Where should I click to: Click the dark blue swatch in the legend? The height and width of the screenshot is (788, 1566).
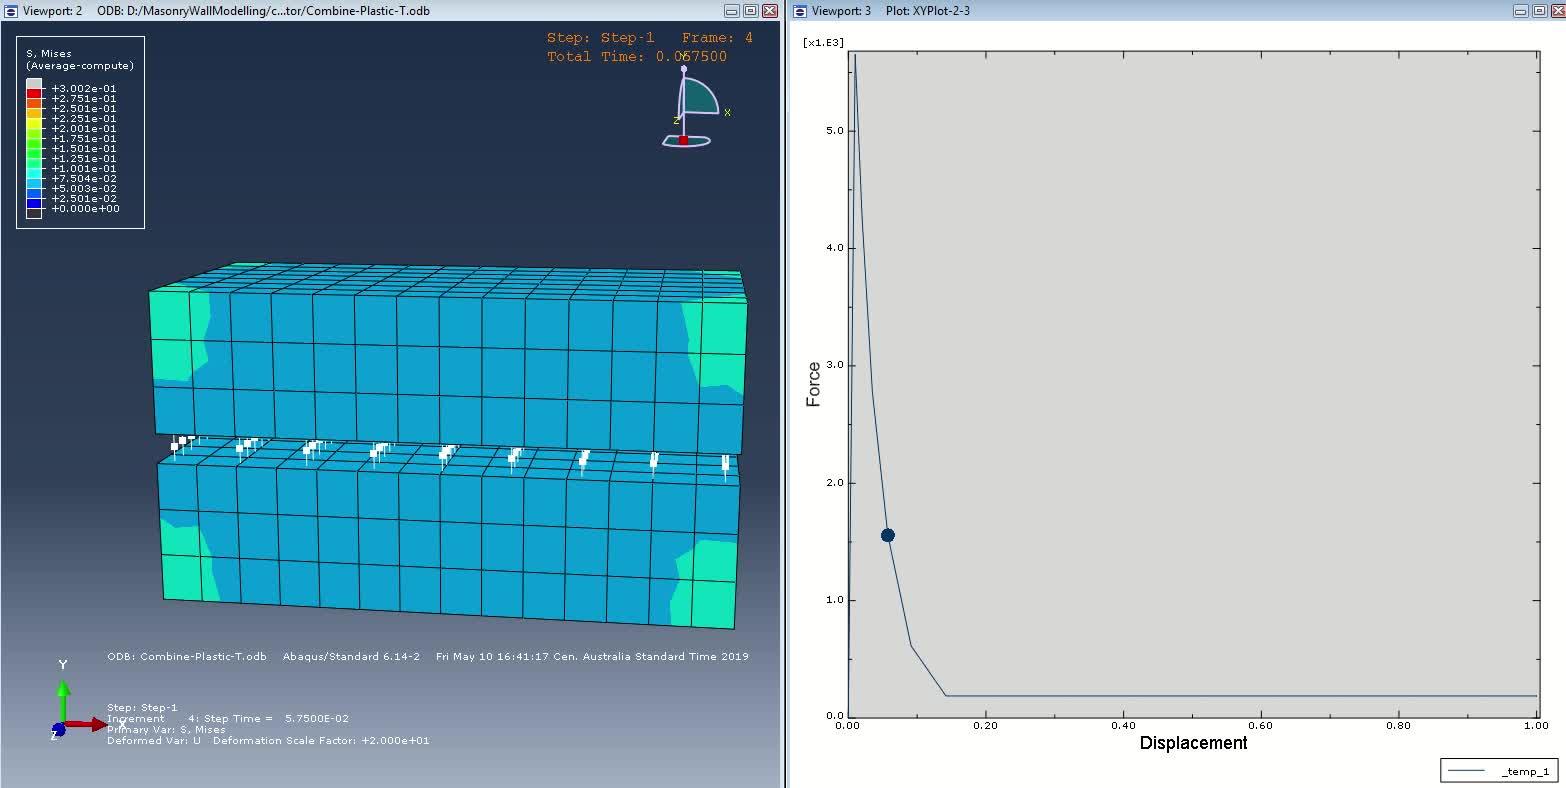[34, 203]
